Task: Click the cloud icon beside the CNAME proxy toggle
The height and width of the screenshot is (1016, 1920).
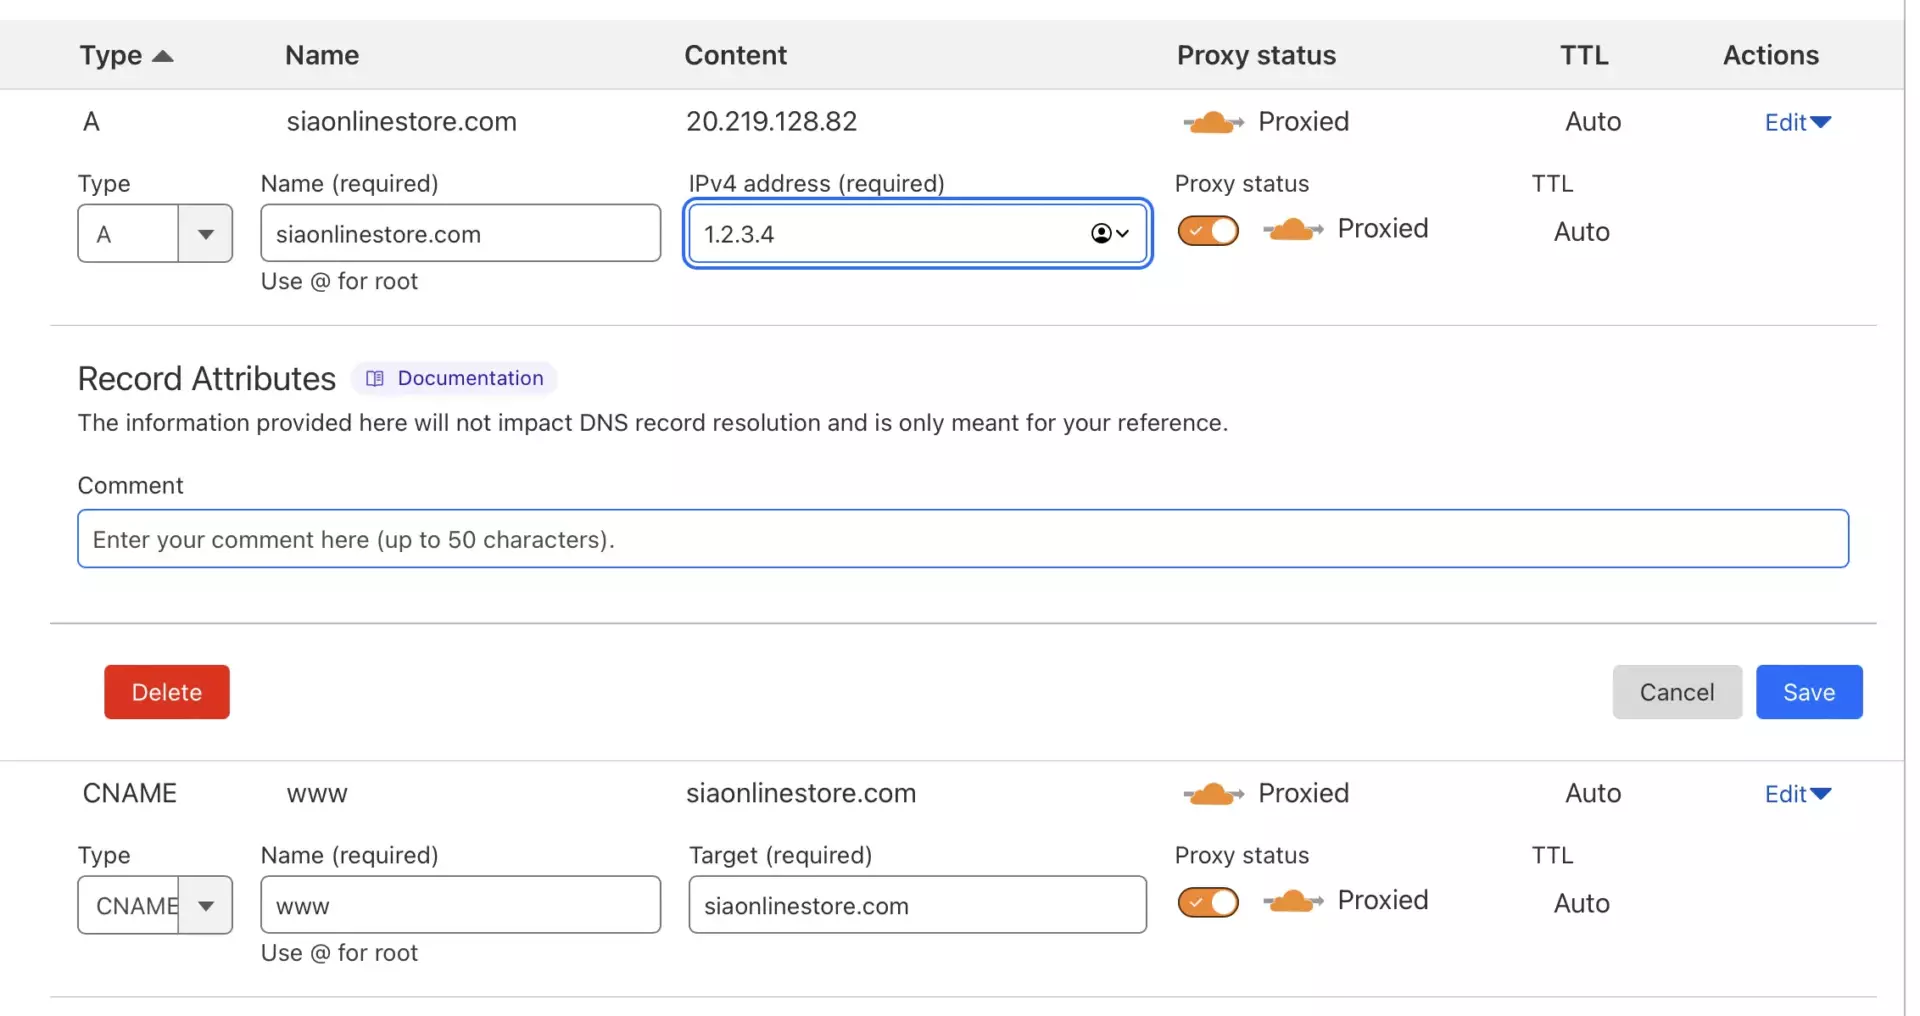Action: click(x=1292, y=901)
